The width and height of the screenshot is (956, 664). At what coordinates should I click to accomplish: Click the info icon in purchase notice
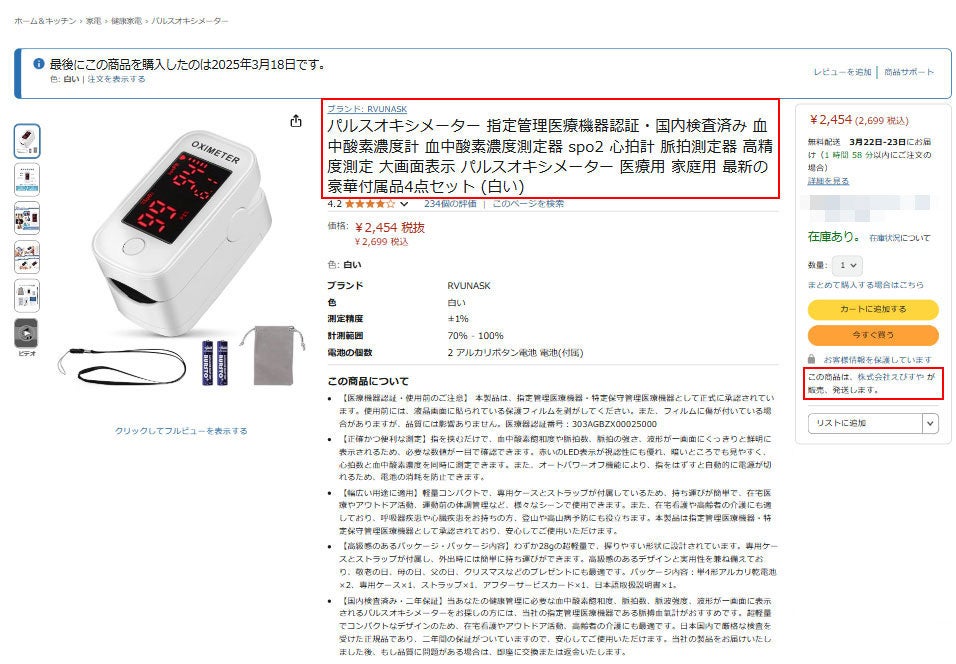point(39,63)
